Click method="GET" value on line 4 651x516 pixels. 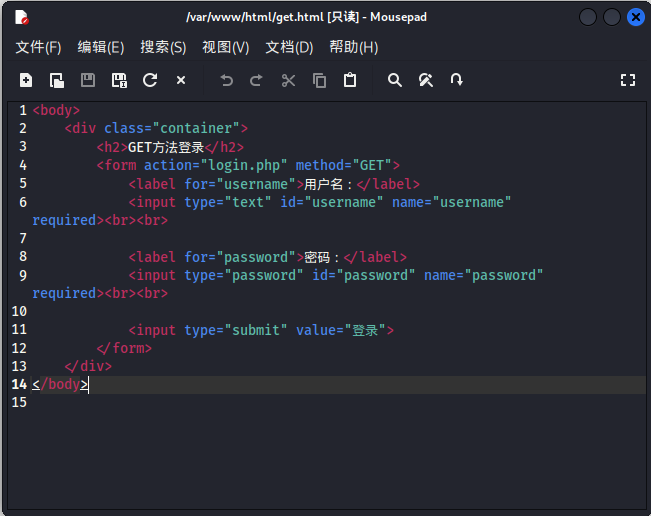pos(343,165)
